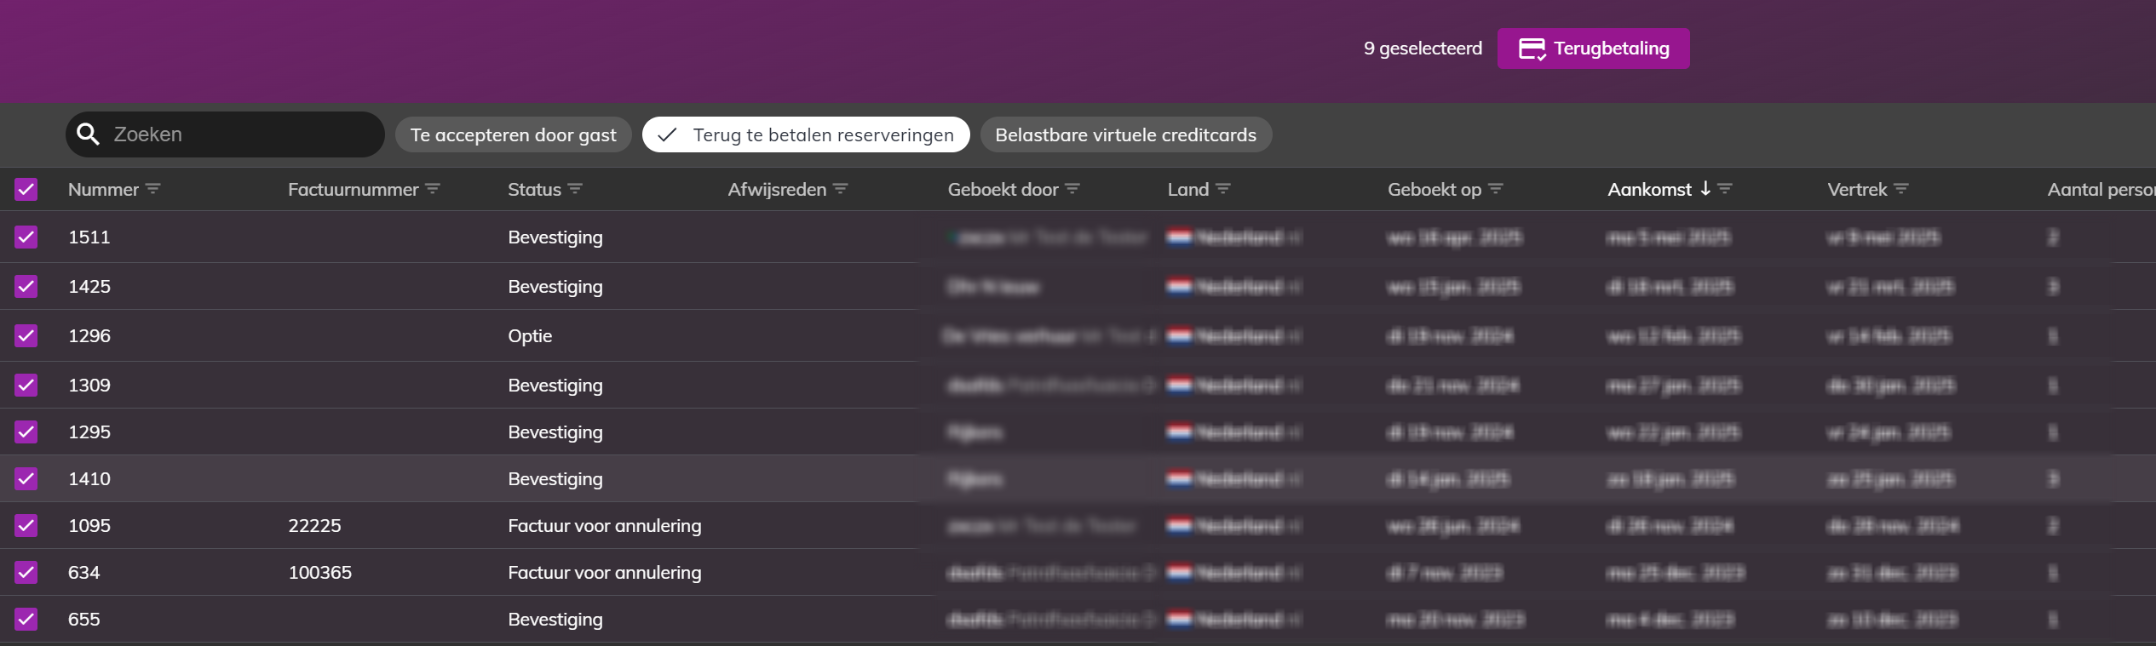Deselect reservation 655 checkbox
Viewport: 2156px width, 646px height.
(x=26, y=619)
